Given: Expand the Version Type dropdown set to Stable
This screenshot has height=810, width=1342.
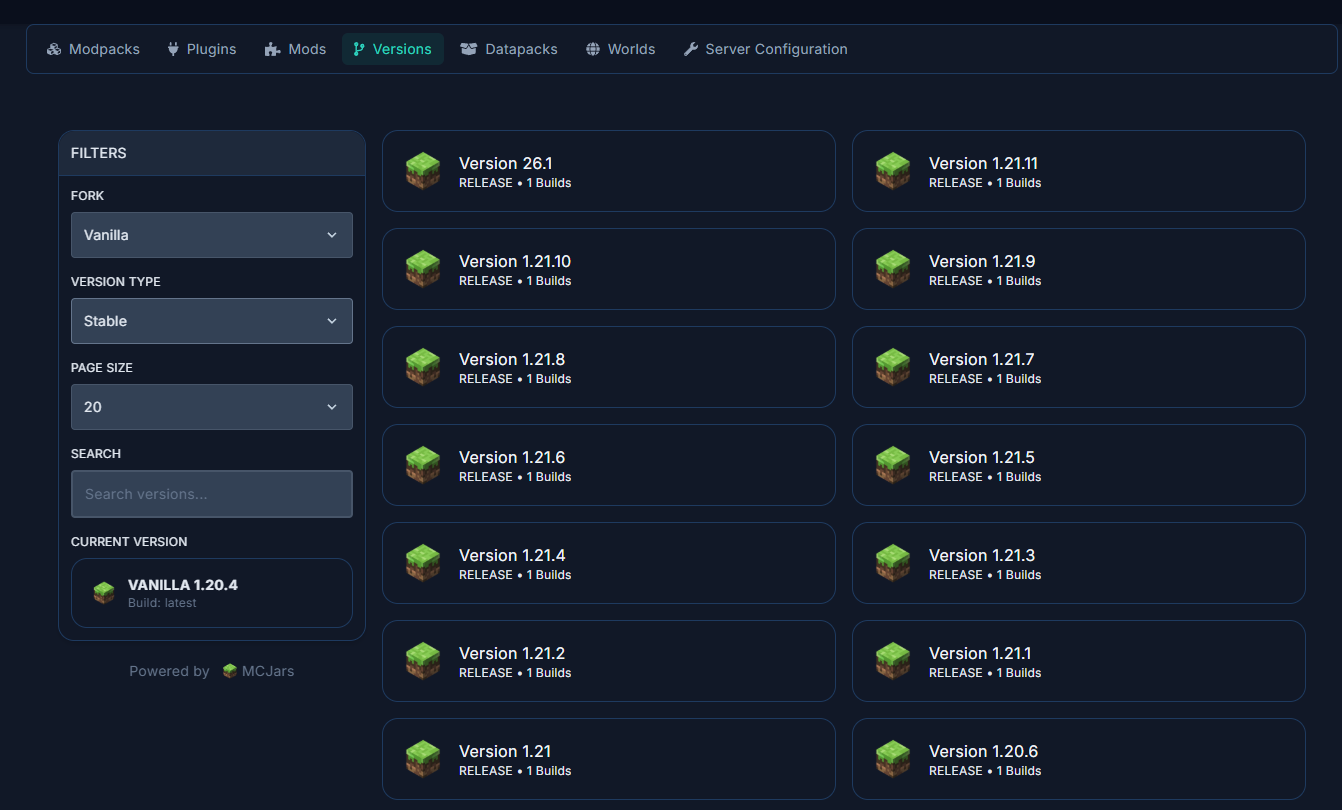Looking at the screenshot, I should click(x=212, y=321).
